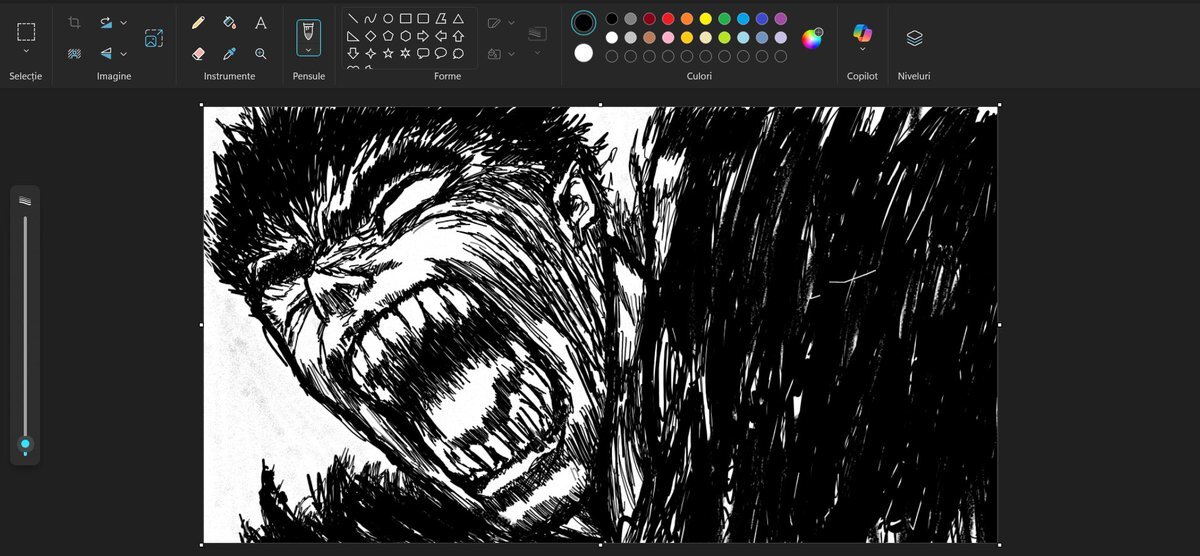
Task: Open the Copilot dropdown menu
Action: (862, 50)
